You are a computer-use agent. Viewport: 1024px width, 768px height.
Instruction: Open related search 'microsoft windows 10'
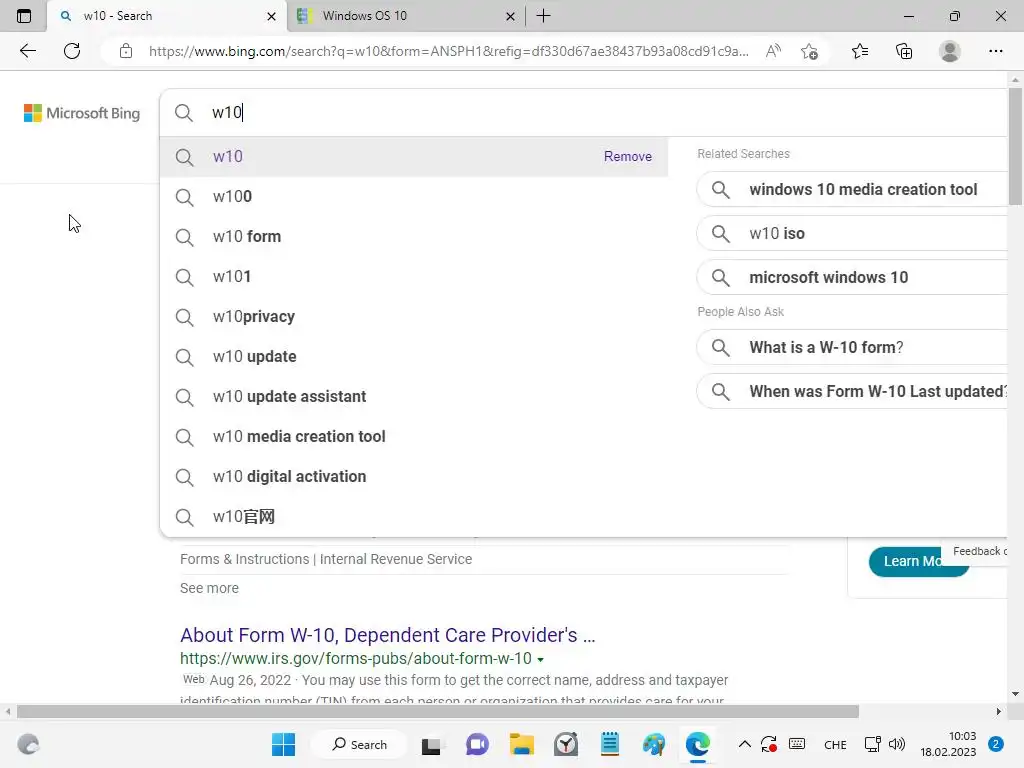pos(852,277)
